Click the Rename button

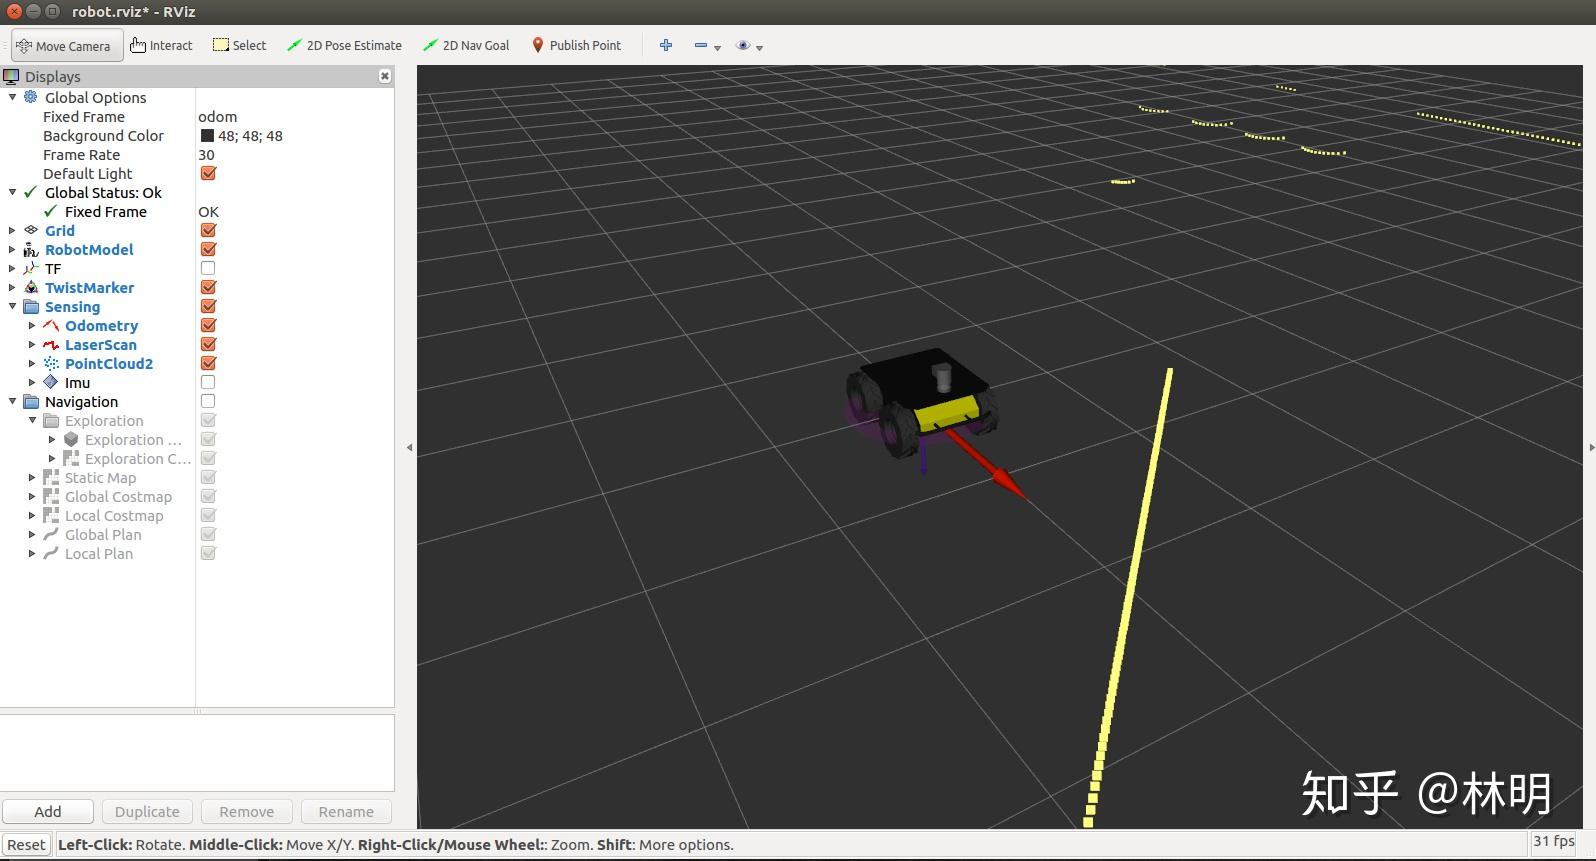[346, 811]
